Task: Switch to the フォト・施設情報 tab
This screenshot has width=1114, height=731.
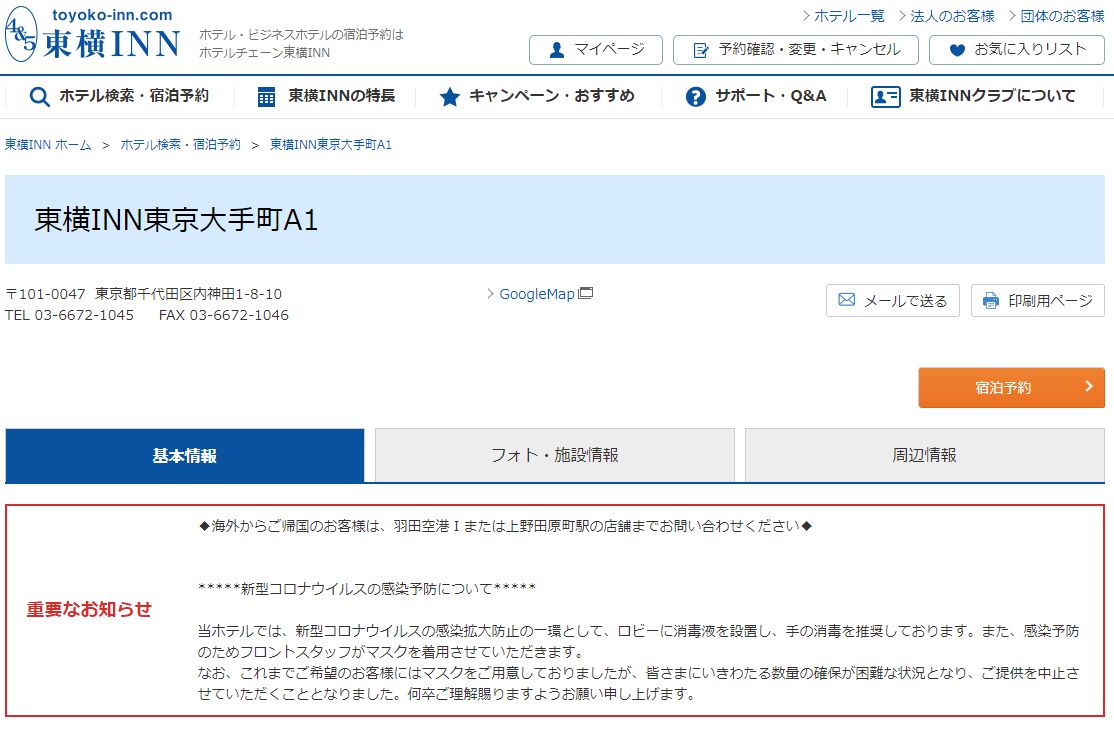Action: tap(555, 455)
